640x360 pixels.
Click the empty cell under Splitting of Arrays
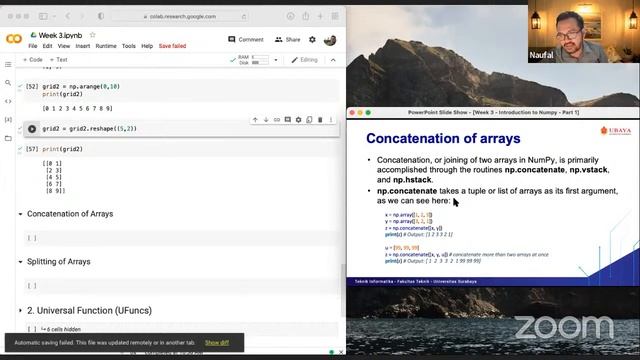point(182,286)
